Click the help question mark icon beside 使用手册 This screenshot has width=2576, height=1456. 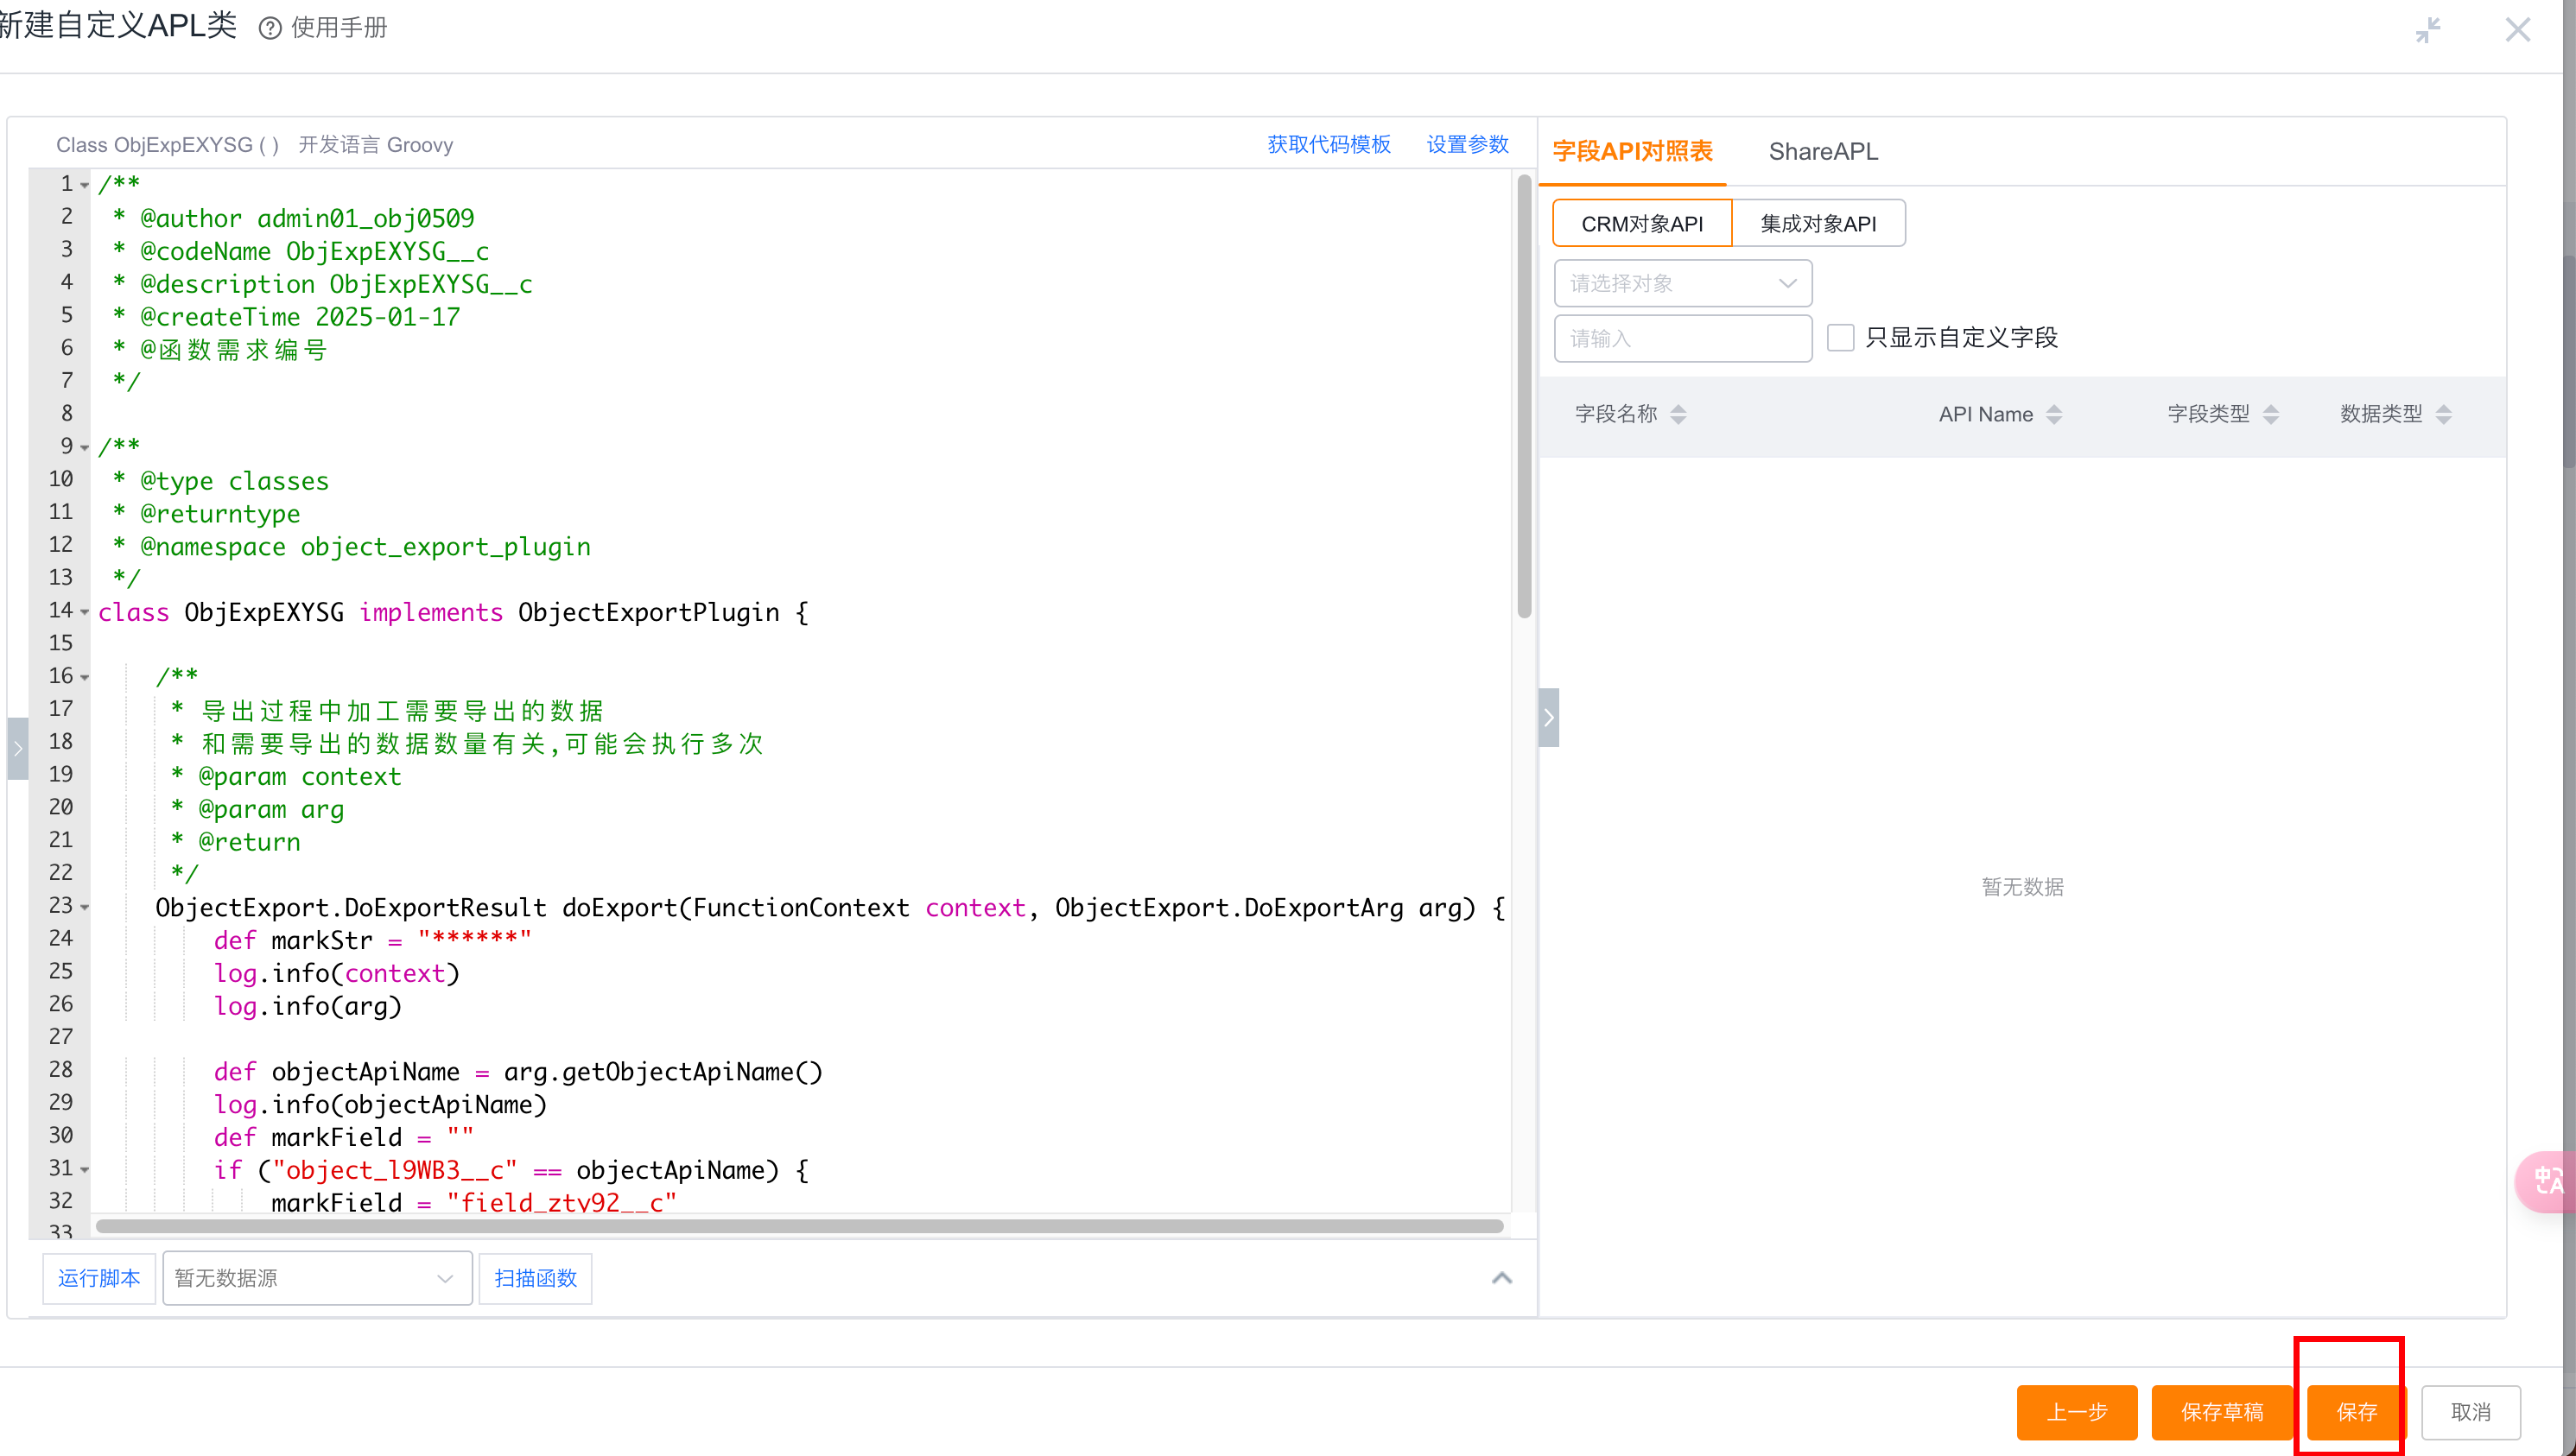tap(269, 28)
